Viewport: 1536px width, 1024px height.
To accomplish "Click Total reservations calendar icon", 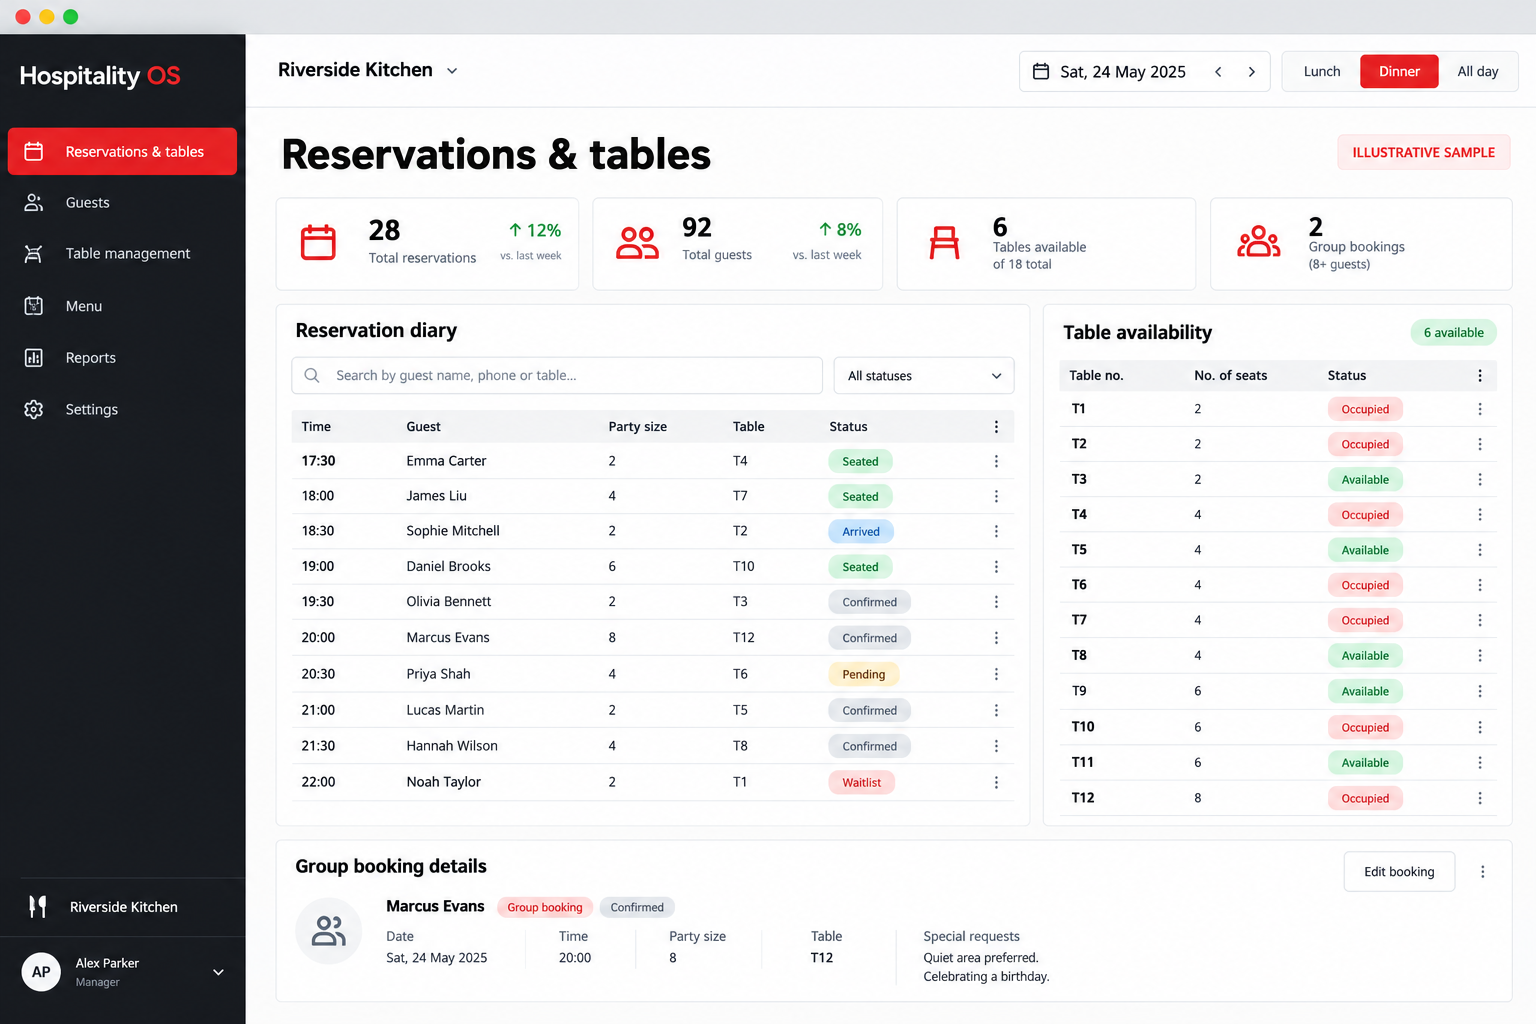I will (x=318, y=243).
